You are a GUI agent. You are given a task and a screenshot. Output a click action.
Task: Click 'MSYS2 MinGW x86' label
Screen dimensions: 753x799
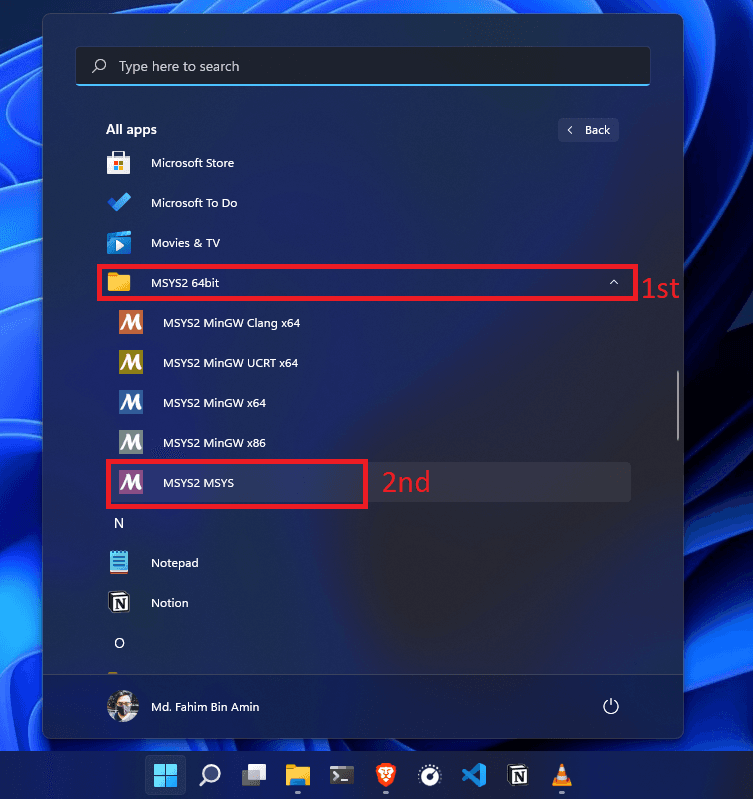[x=214, y=442]
